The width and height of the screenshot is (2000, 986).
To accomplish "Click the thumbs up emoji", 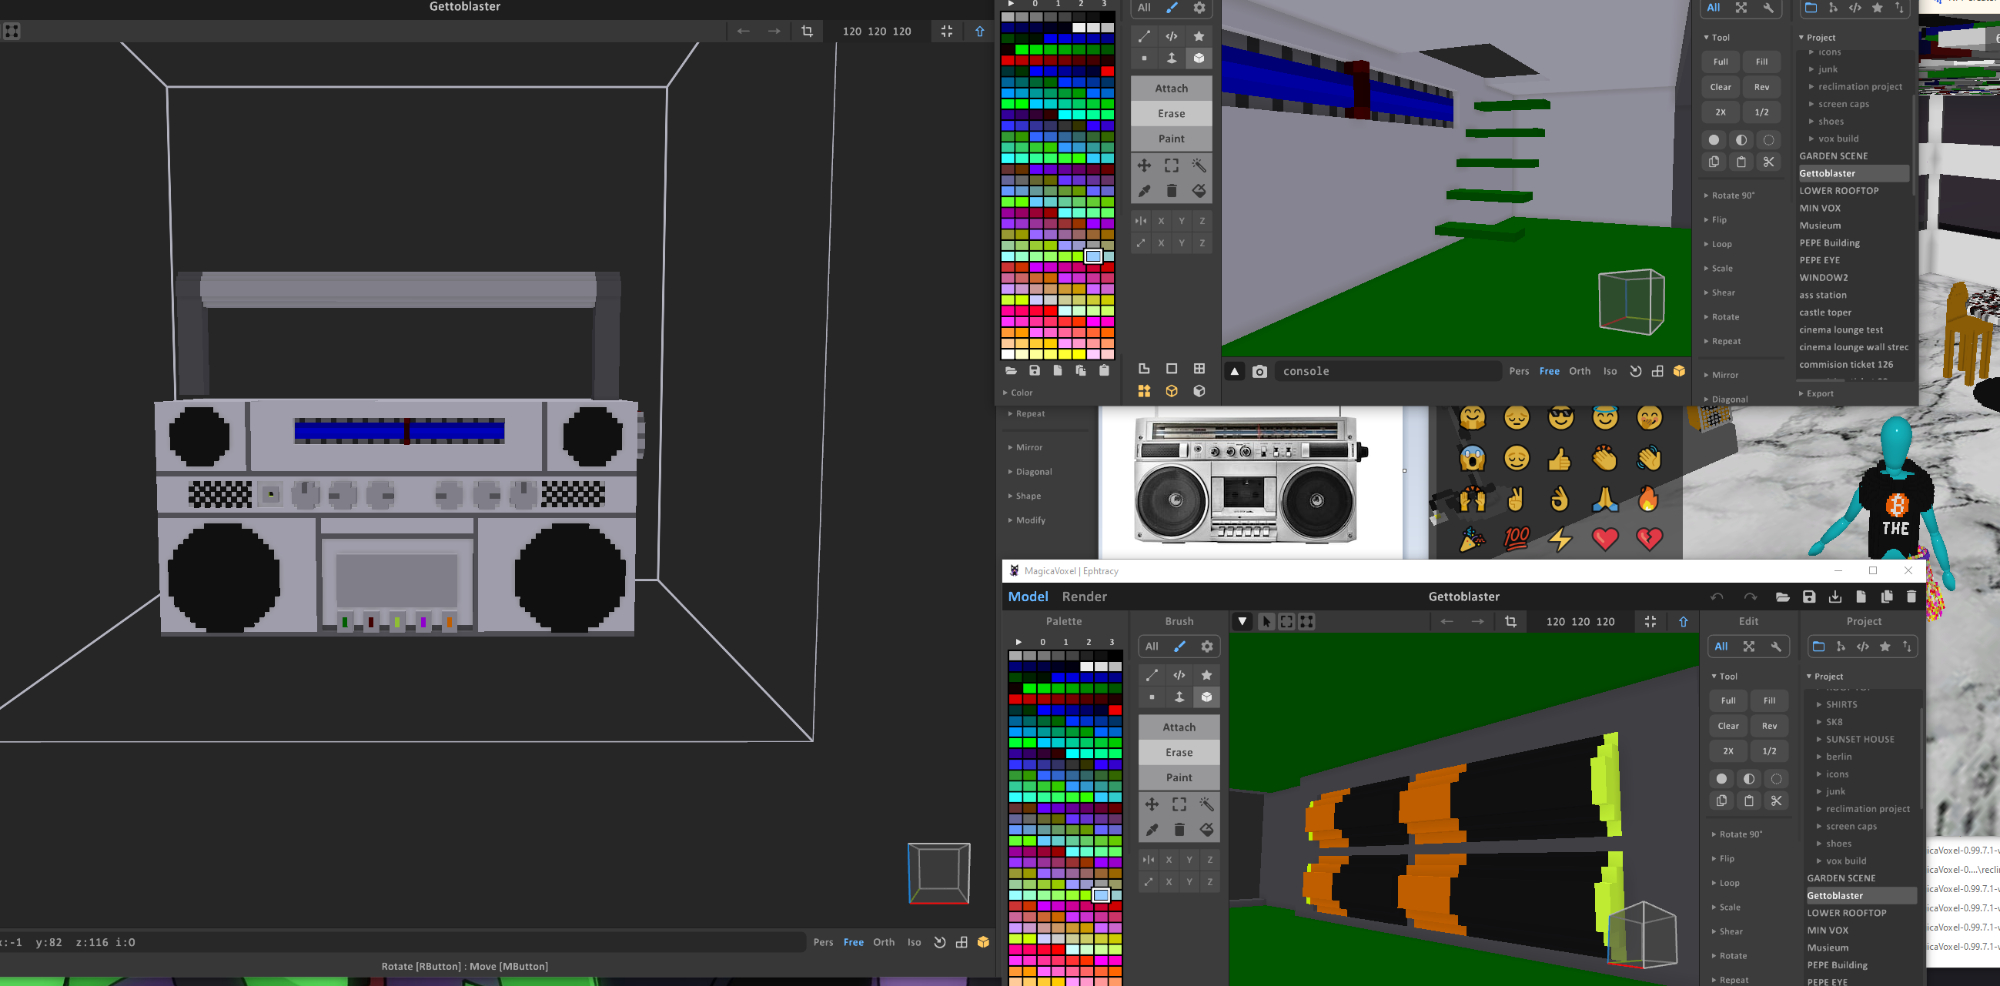I will click(1560, 459).
